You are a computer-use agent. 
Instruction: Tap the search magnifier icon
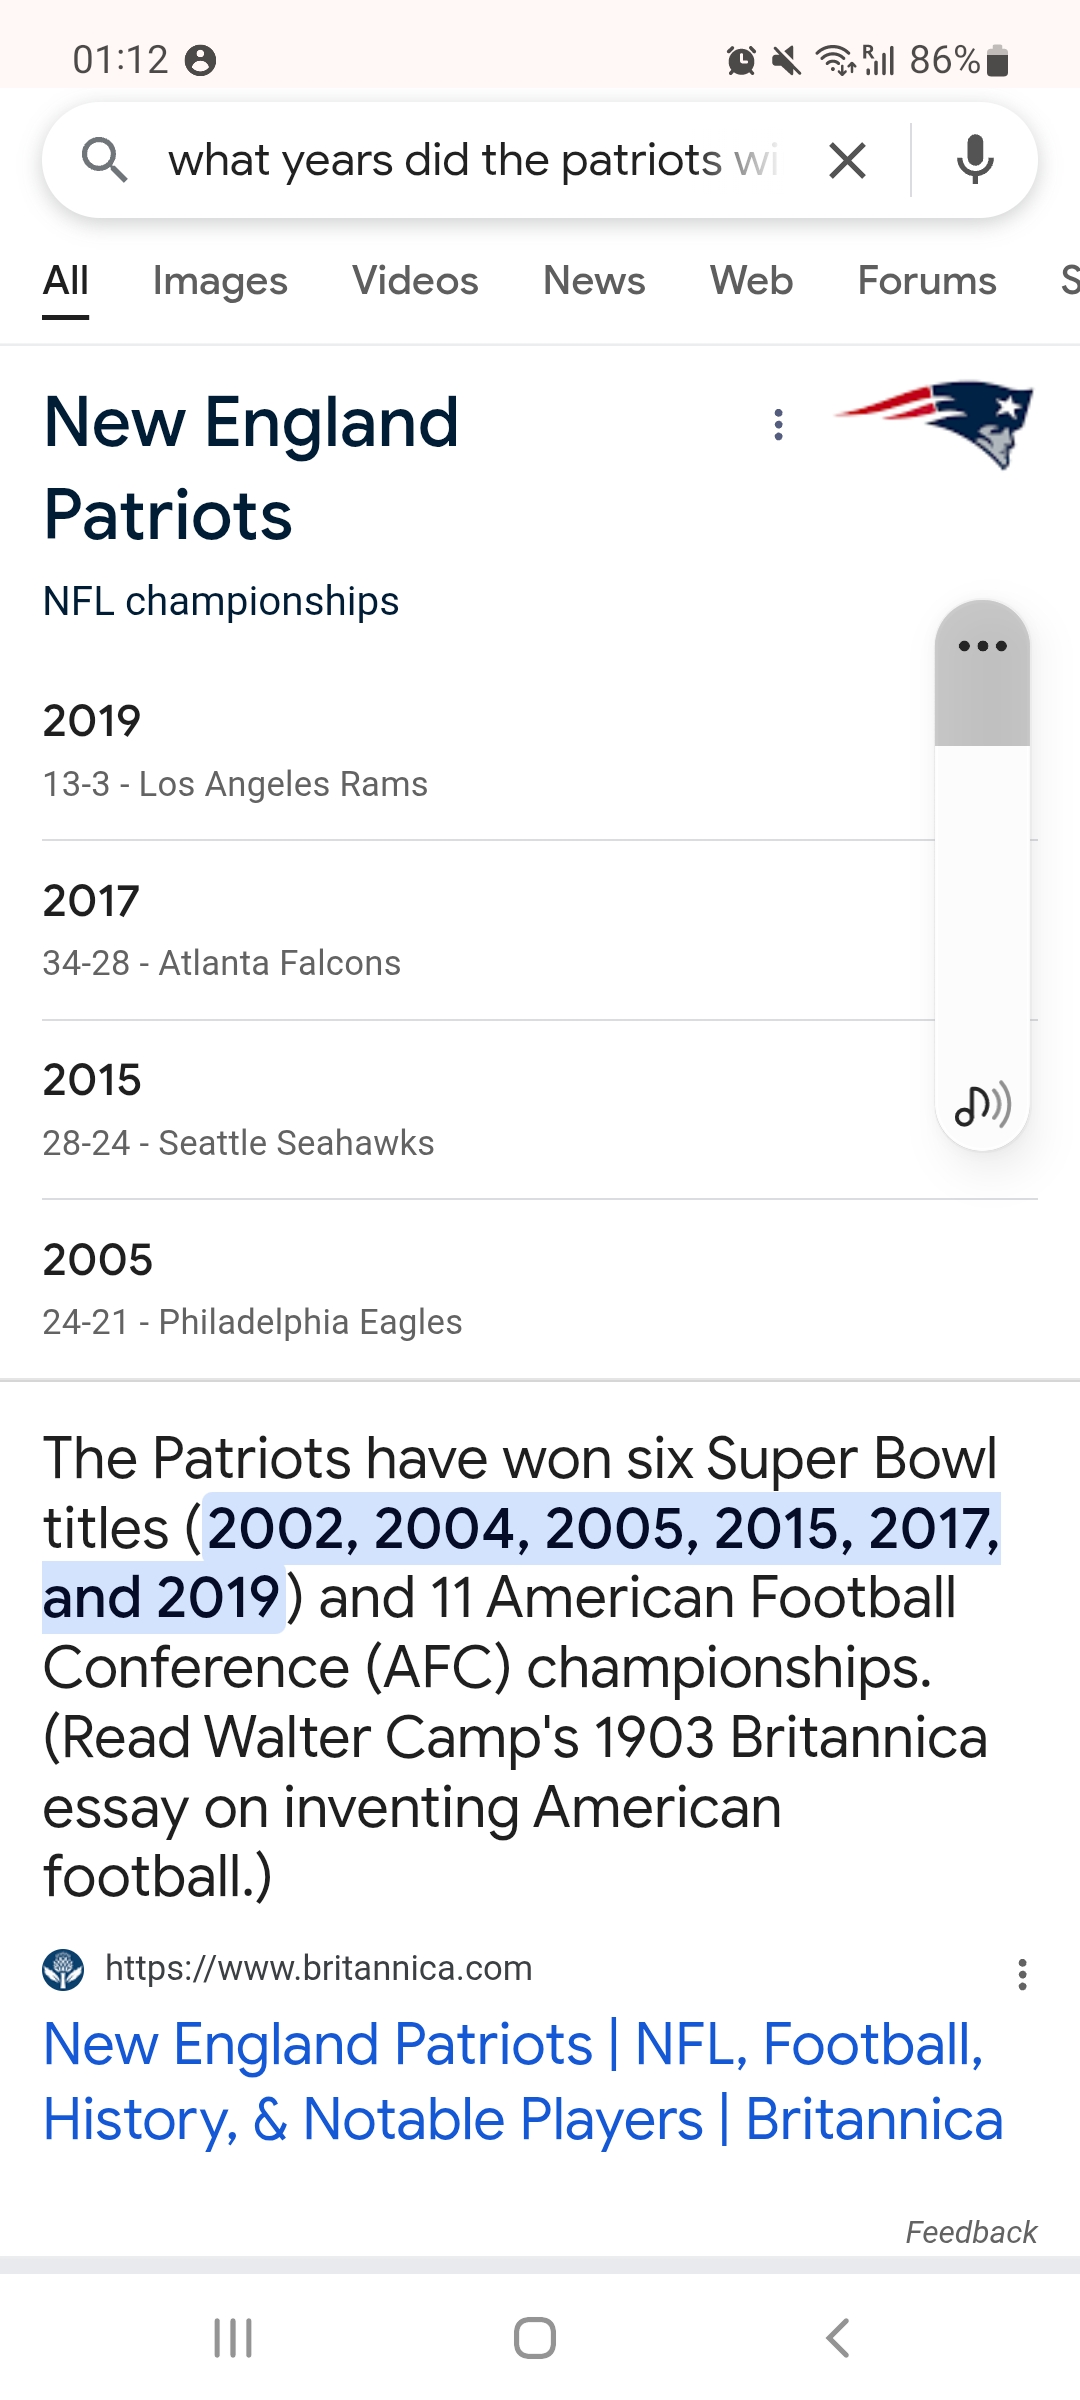pos(104,160)
